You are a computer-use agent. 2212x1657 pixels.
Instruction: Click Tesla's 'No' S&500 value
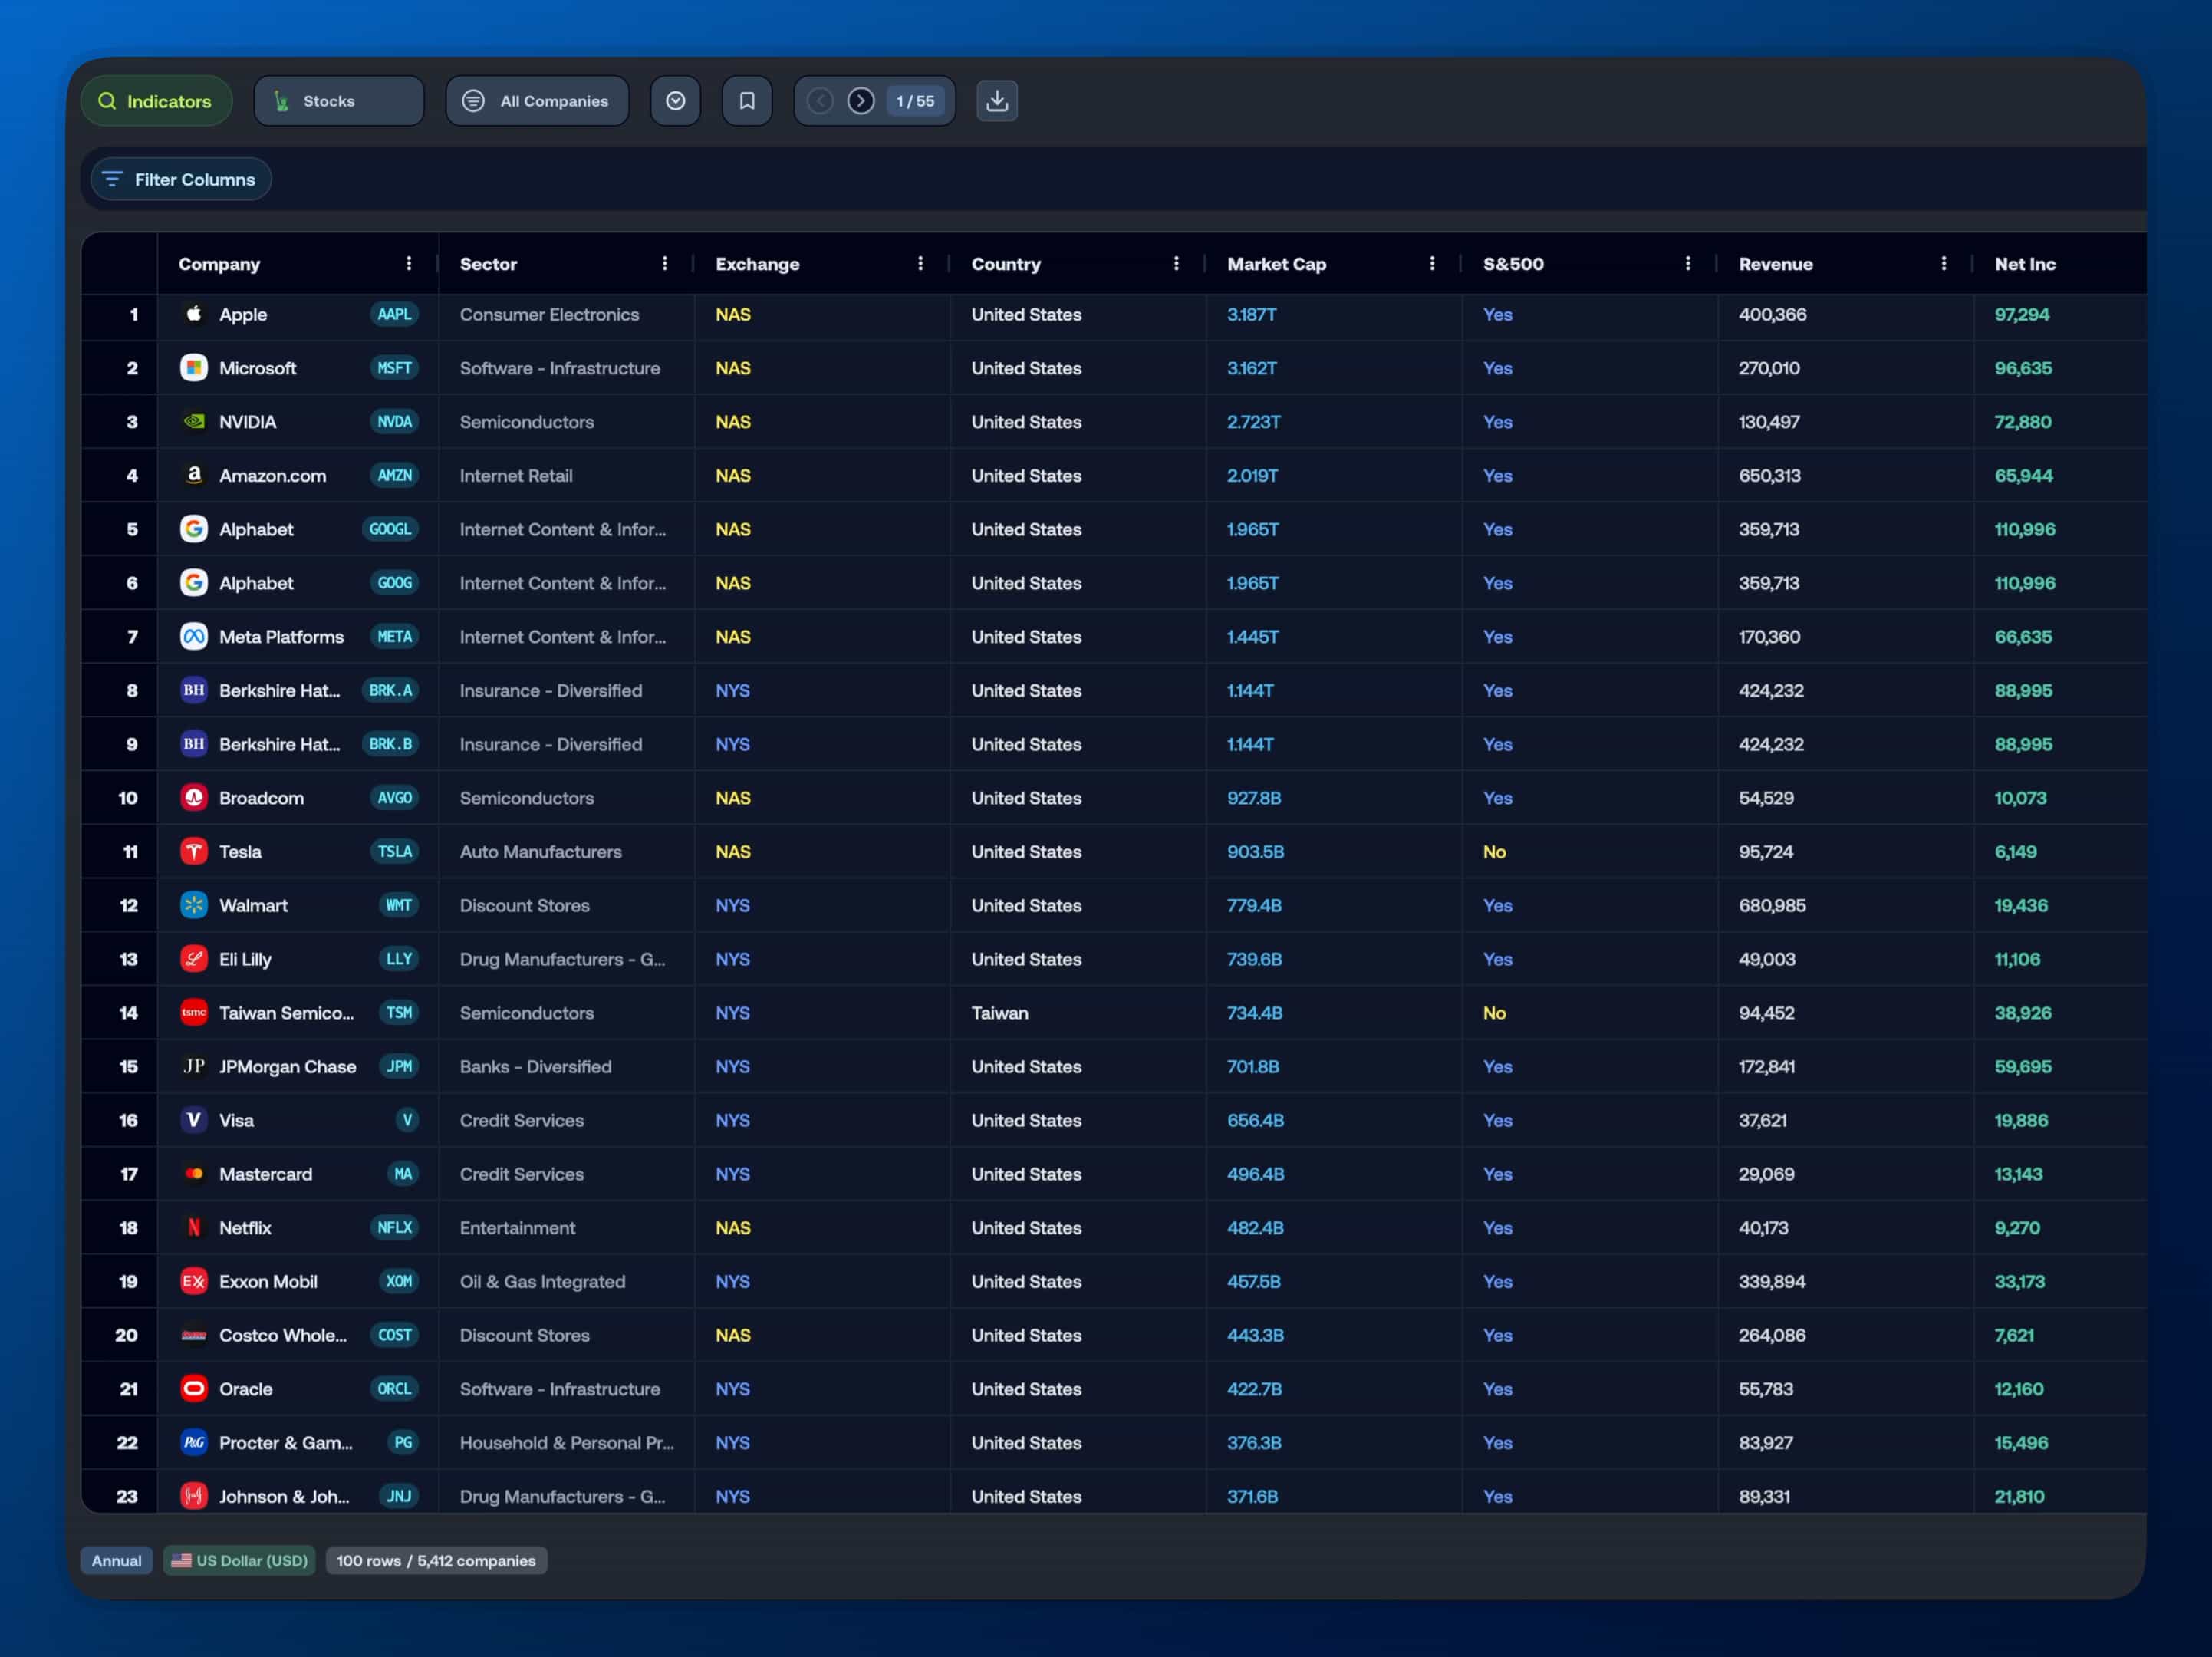(1494, 852)
